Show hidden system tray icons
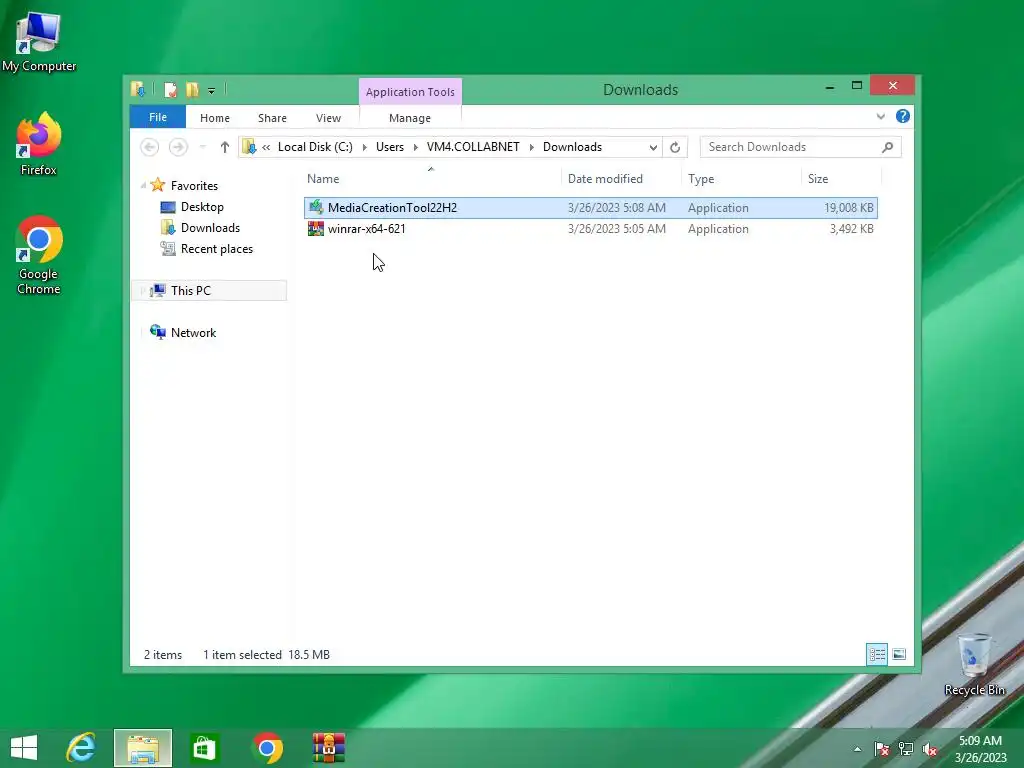This screenshot has width=1024, height=768. 857,749
